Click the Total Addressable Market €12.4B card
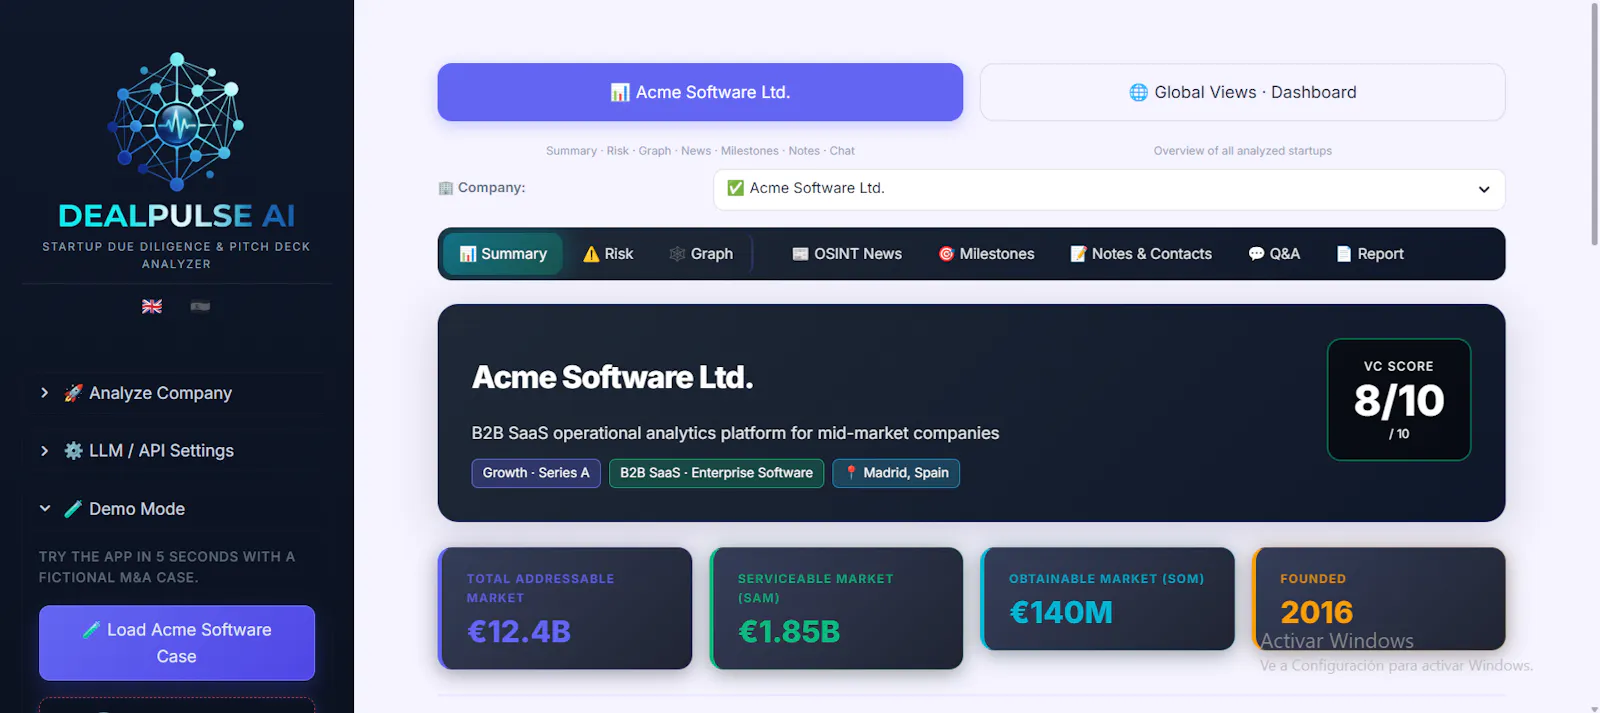Image resolution: width=1600 pixels, height=713 pixels. tap(565, 608)
